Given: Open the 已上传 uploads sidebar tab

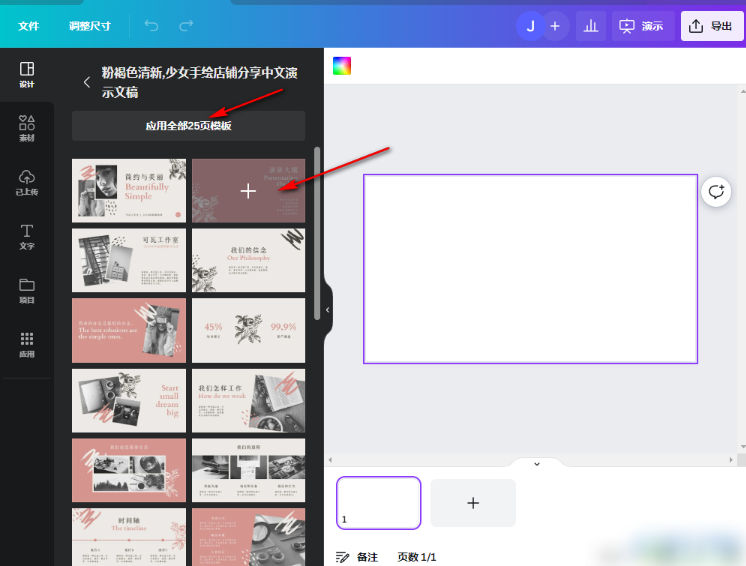Looking at the screenshot, I should coord(27,183).
